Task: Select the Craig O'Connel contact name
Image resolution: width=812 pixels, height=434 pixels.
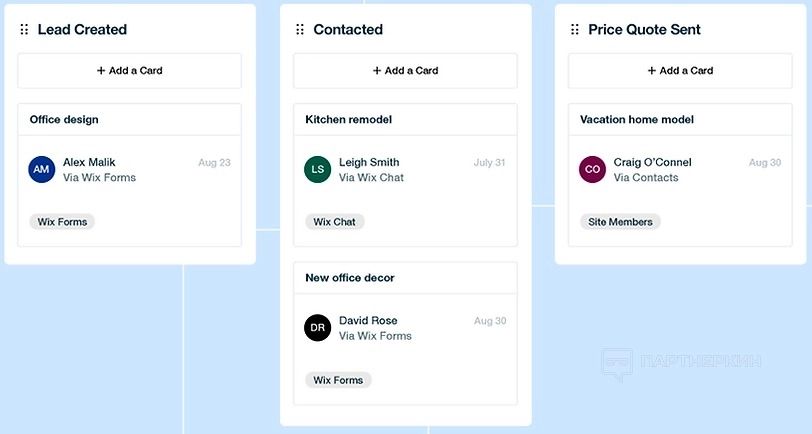Action: pos(652,162)
